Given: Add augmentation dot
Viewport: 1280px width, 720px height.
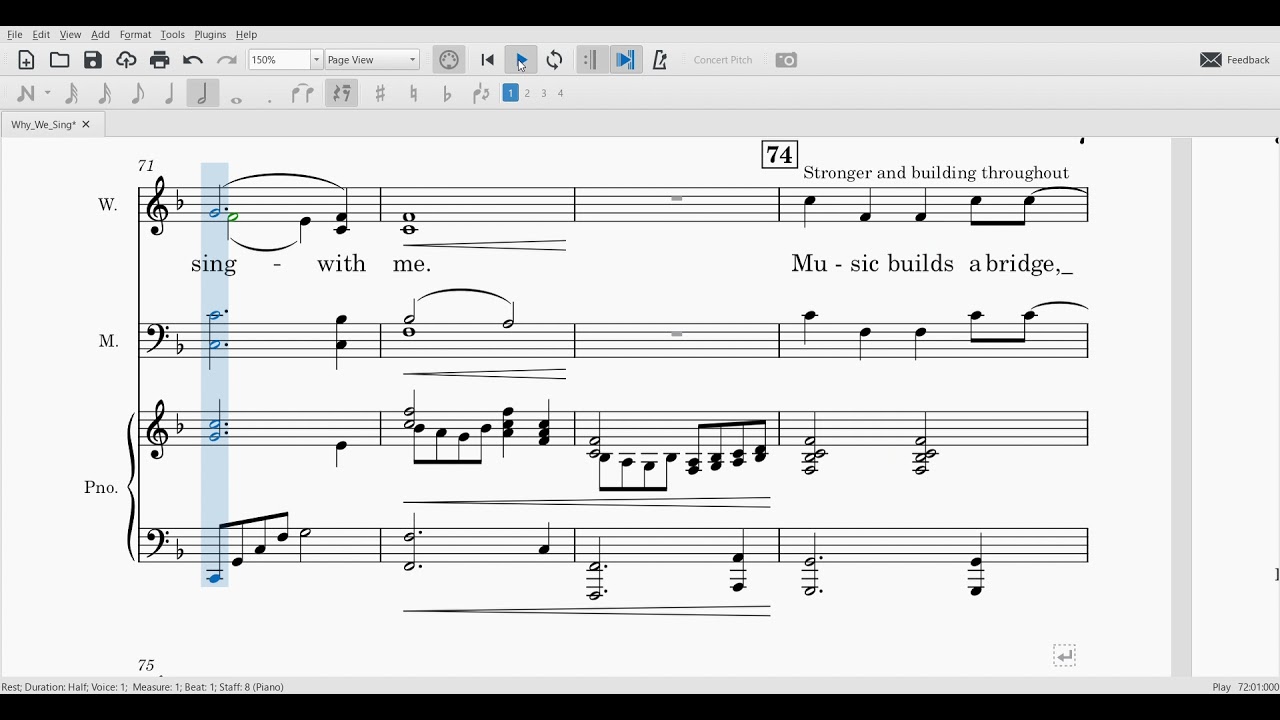Looking at the screenshot, I should (270, 99).
